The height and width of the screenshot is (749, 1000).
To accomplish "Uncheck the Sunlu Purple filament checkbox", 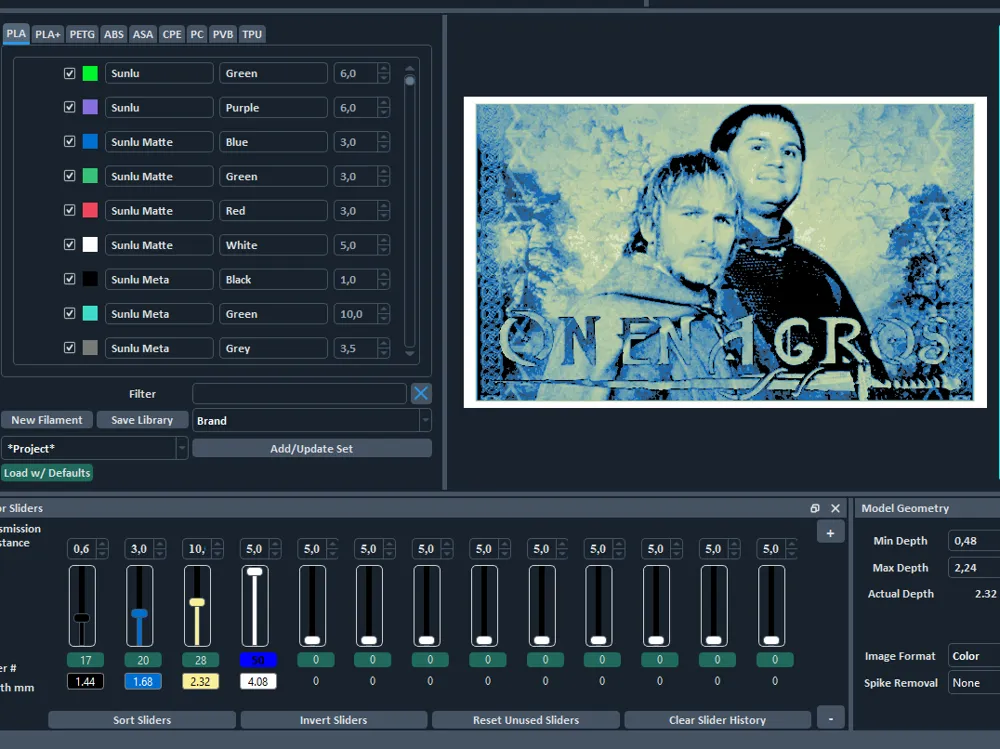I will click(70, 107).
